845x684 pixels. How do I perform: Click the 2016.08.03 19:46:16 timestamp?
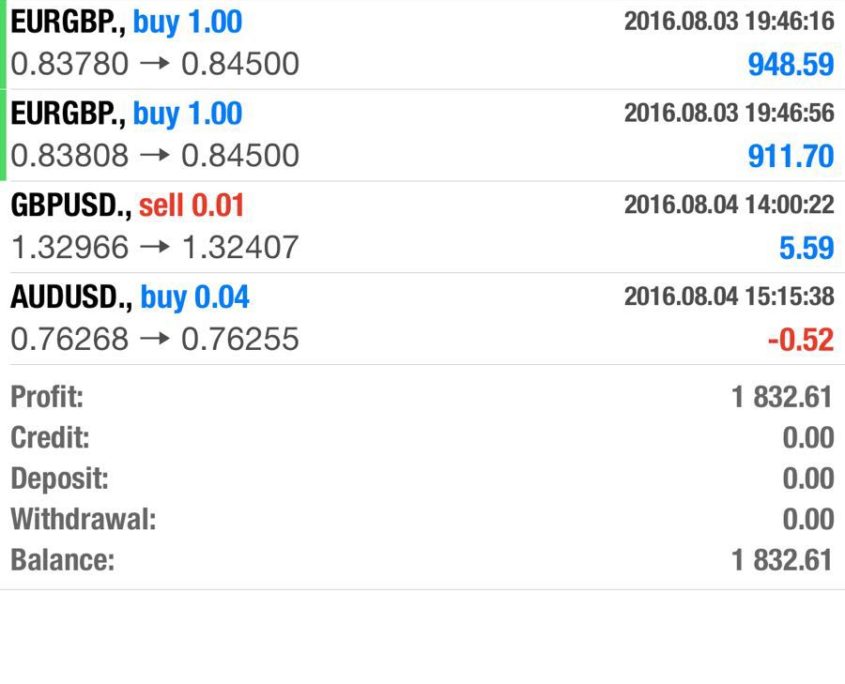coord(728,22)
